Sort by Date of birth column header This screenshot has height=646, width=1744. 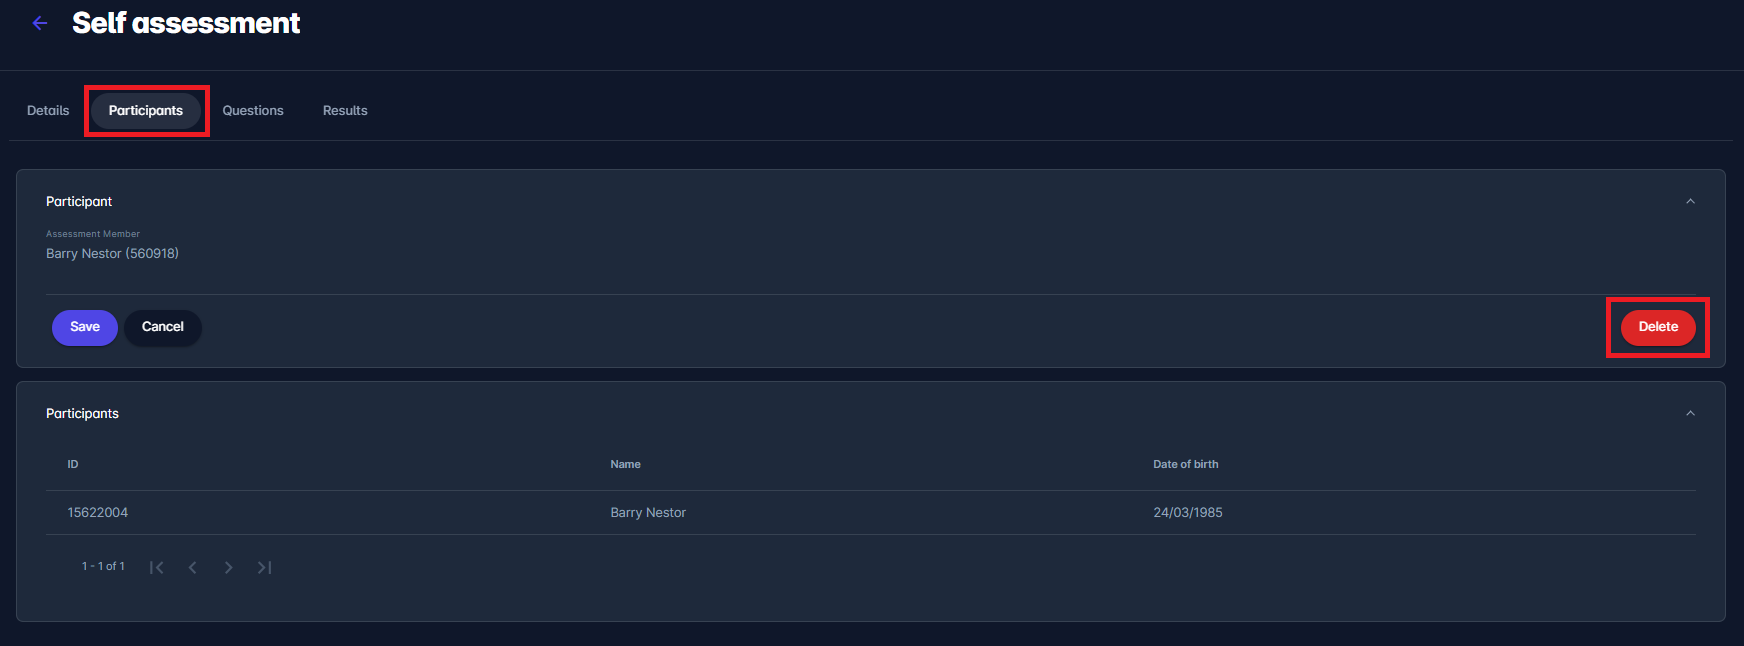click(x=1185, y=464)
